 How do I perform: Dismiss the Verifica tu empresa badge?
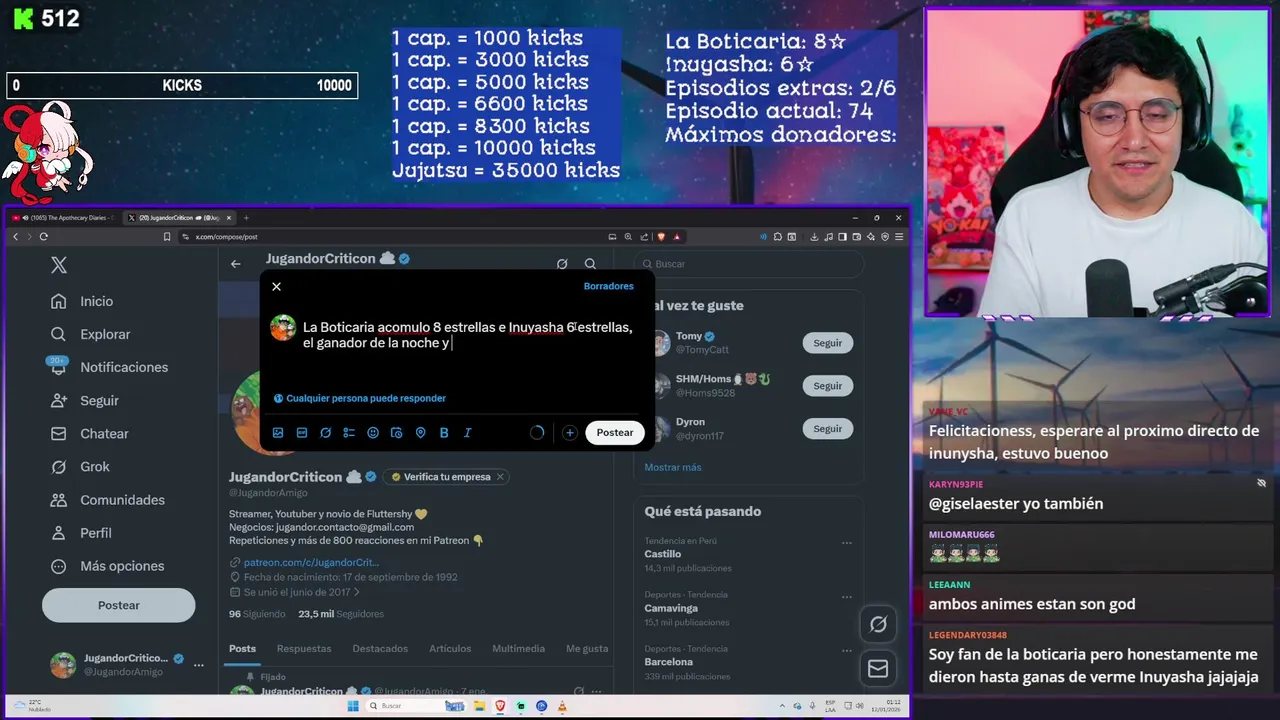(x=500, y=477)
